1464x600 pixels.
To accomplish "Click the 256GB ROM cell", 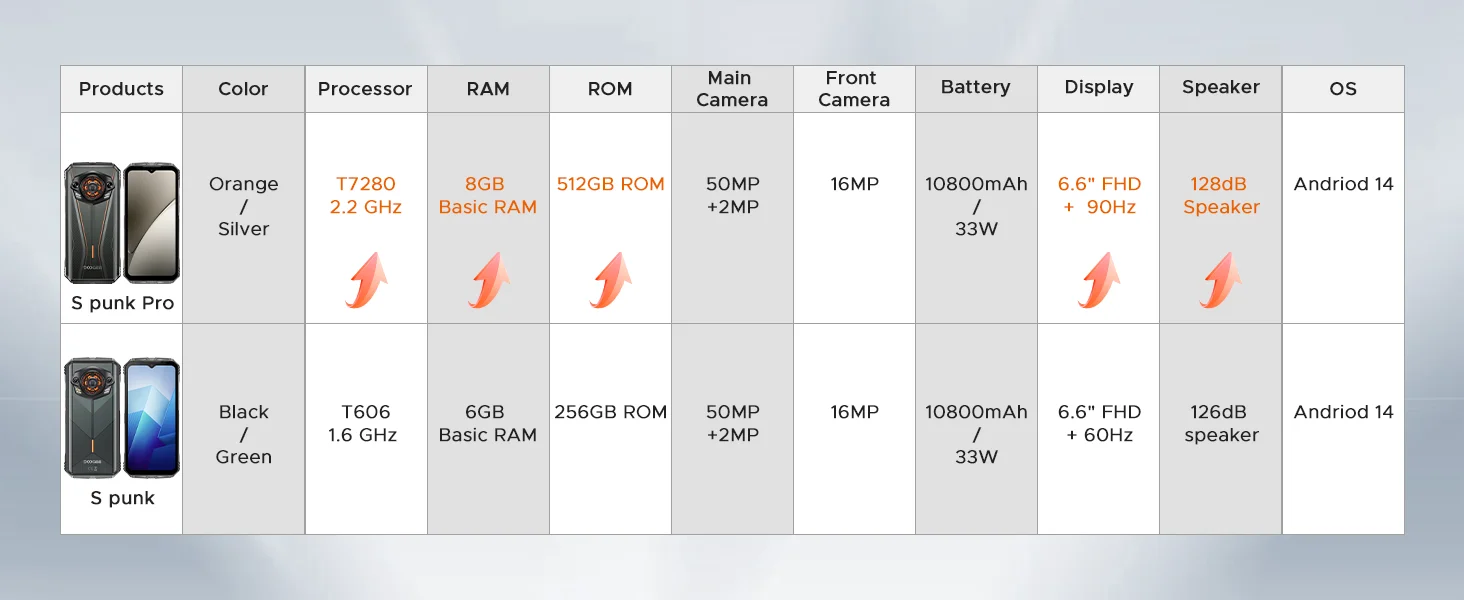I will click(x=610, y=412).
